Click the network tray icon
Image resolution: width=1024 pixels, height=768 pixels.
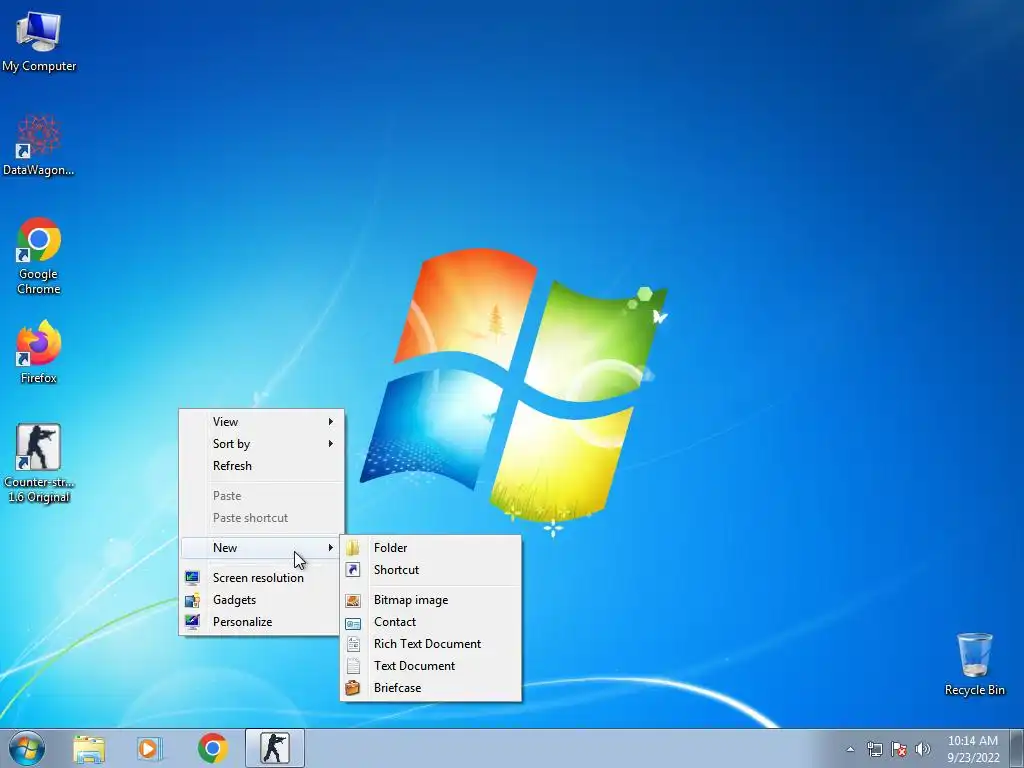tap(874, 749)
